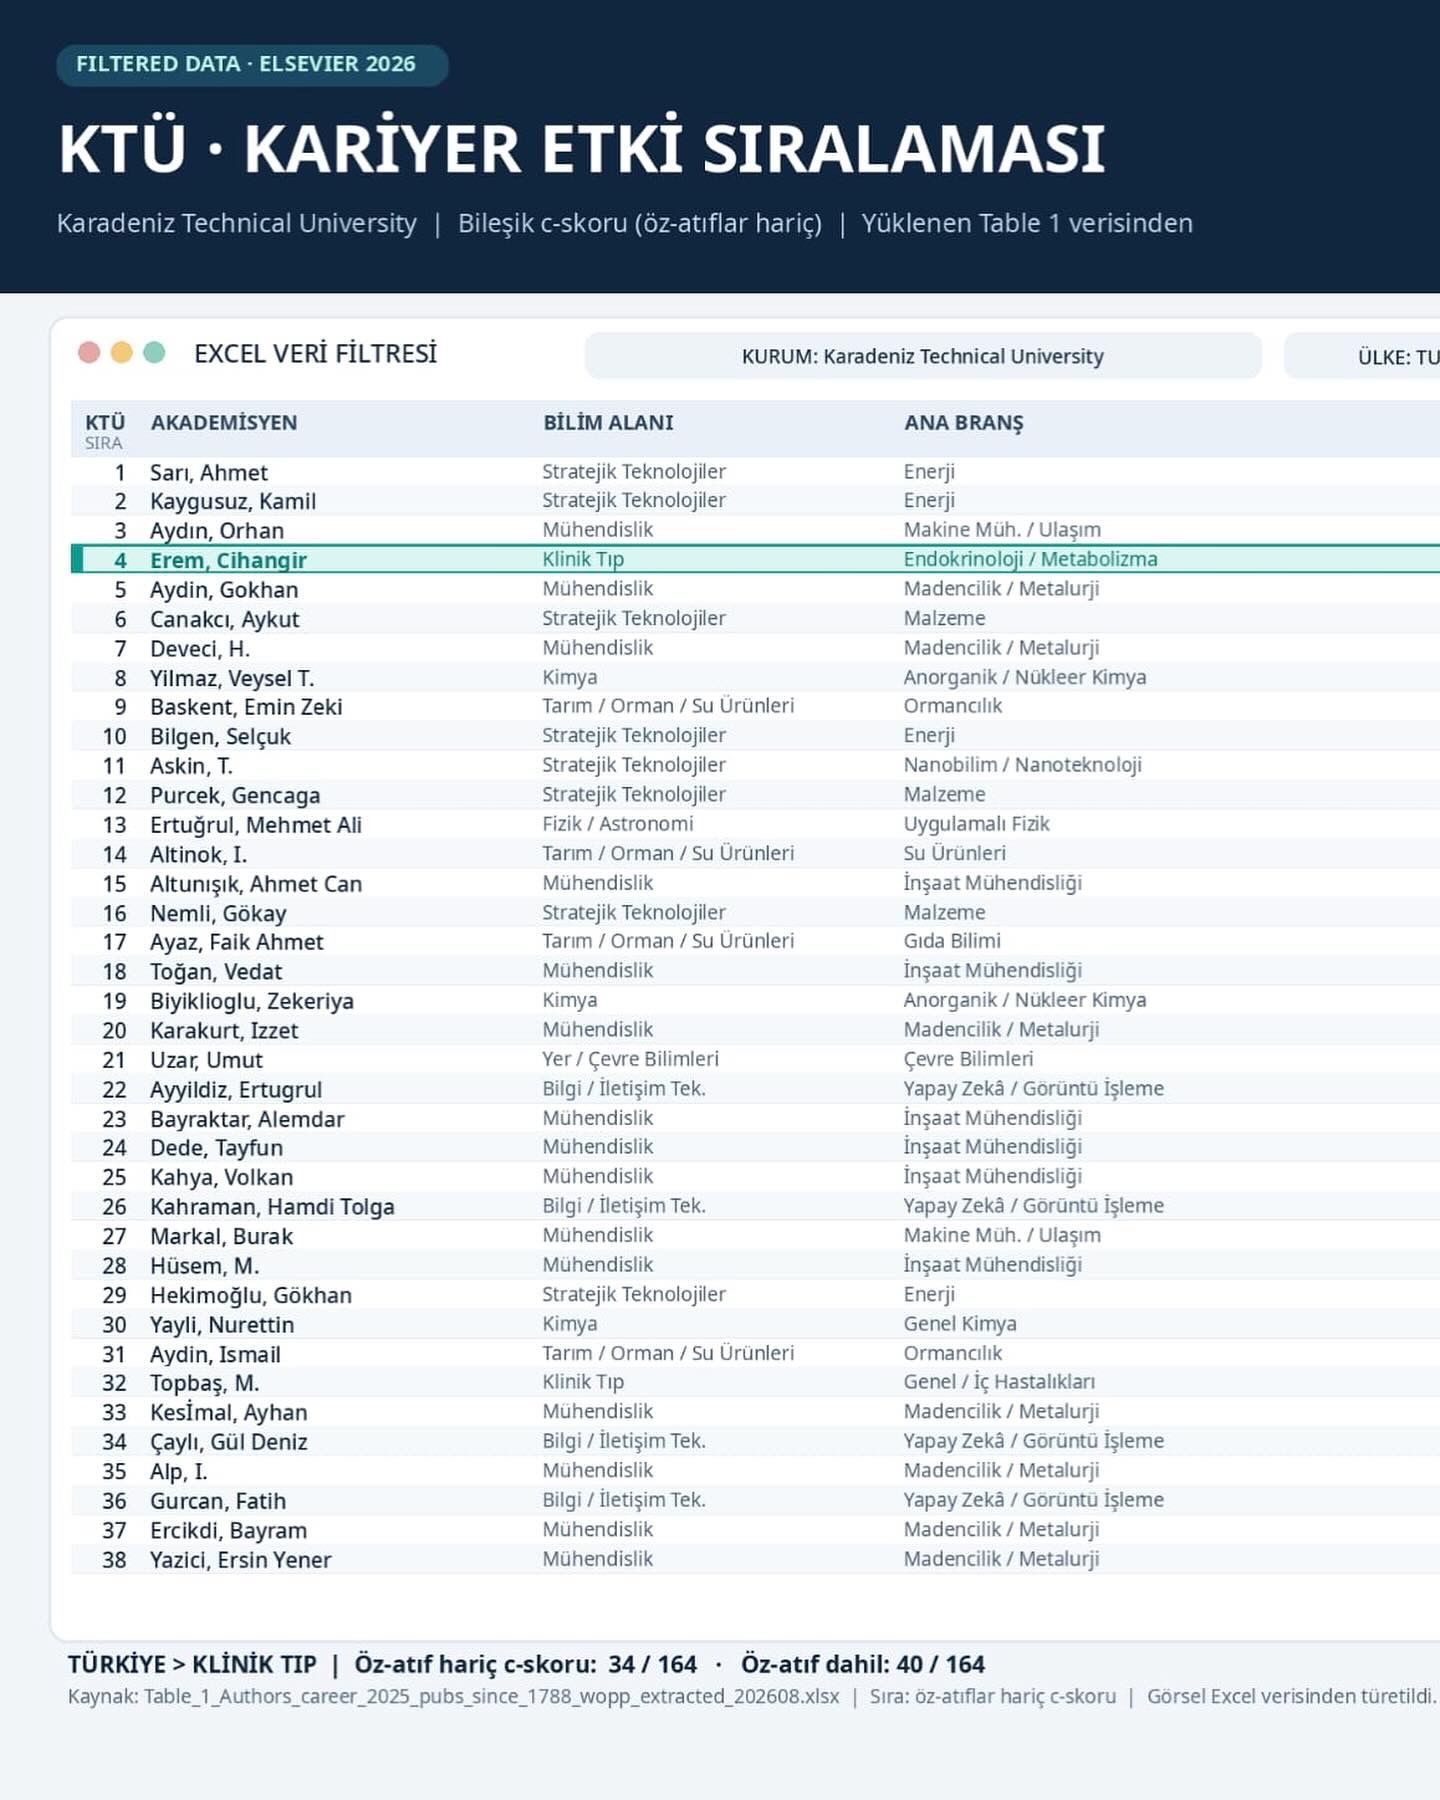This screenshot has width=1440, height=1800.
Task: Sort by BİLİM ALANI column header
Action: click(608, 422)
